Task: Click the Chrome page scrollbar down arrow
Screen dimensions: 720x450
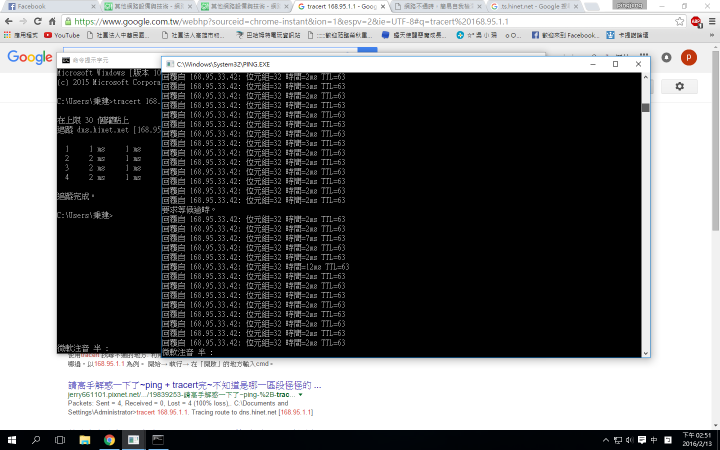Action: pyautogui.click(x=716, y=425)
